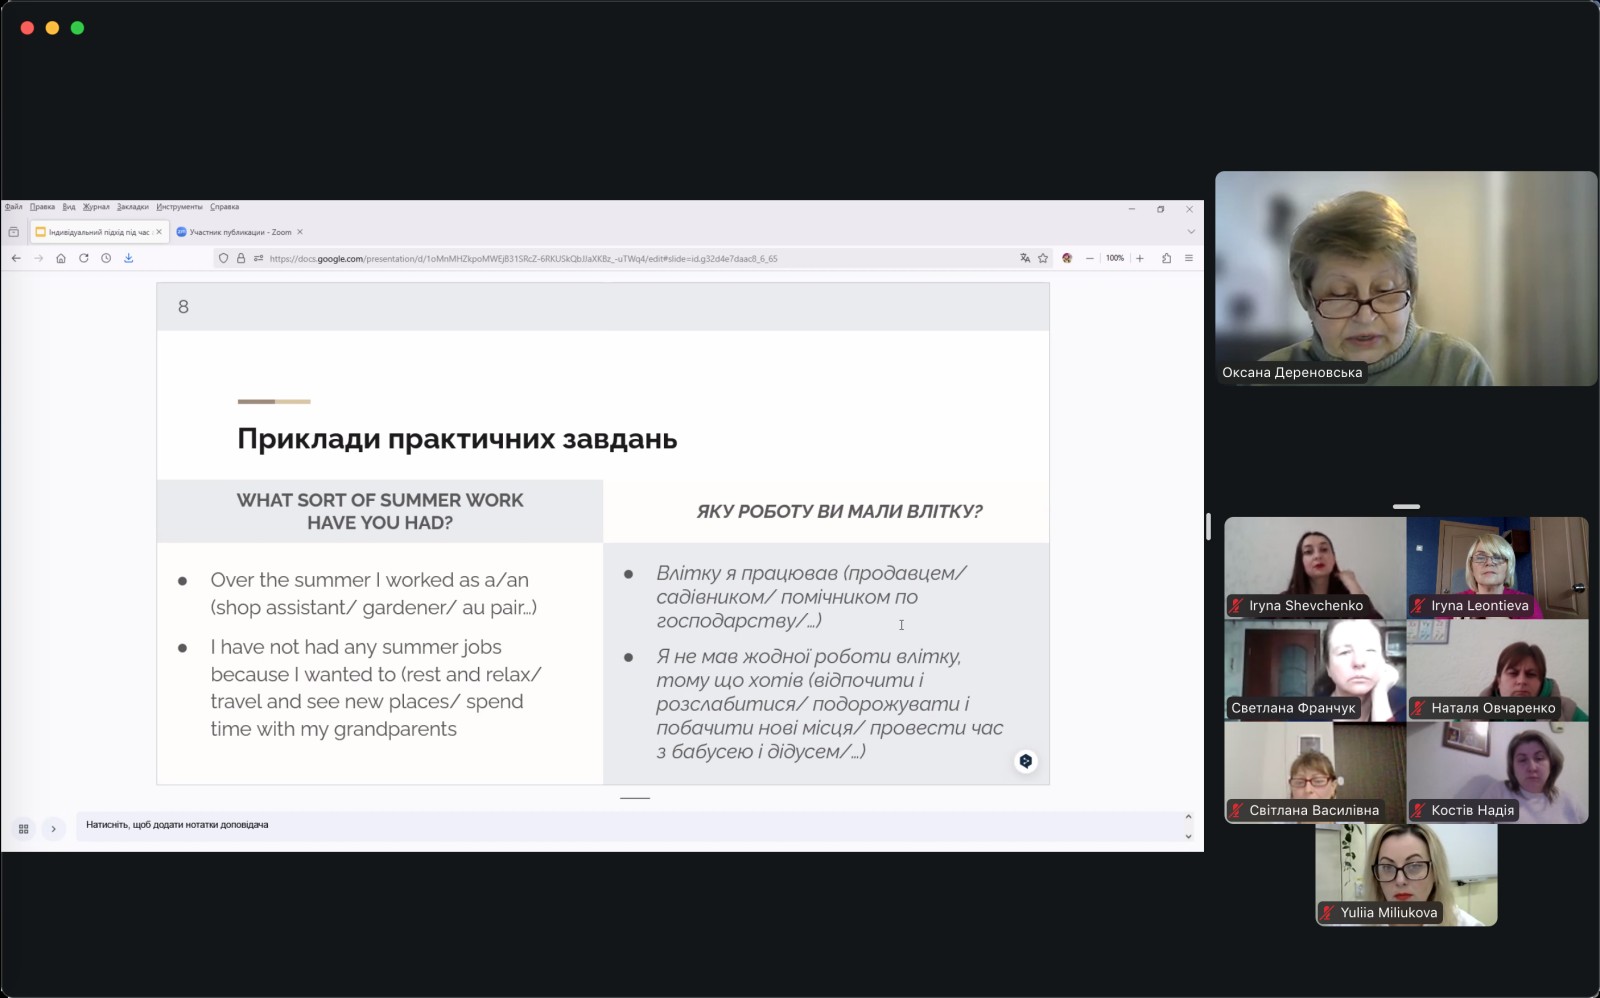Open the browser extensions puzzle icon

click(x=1166, y=258)
